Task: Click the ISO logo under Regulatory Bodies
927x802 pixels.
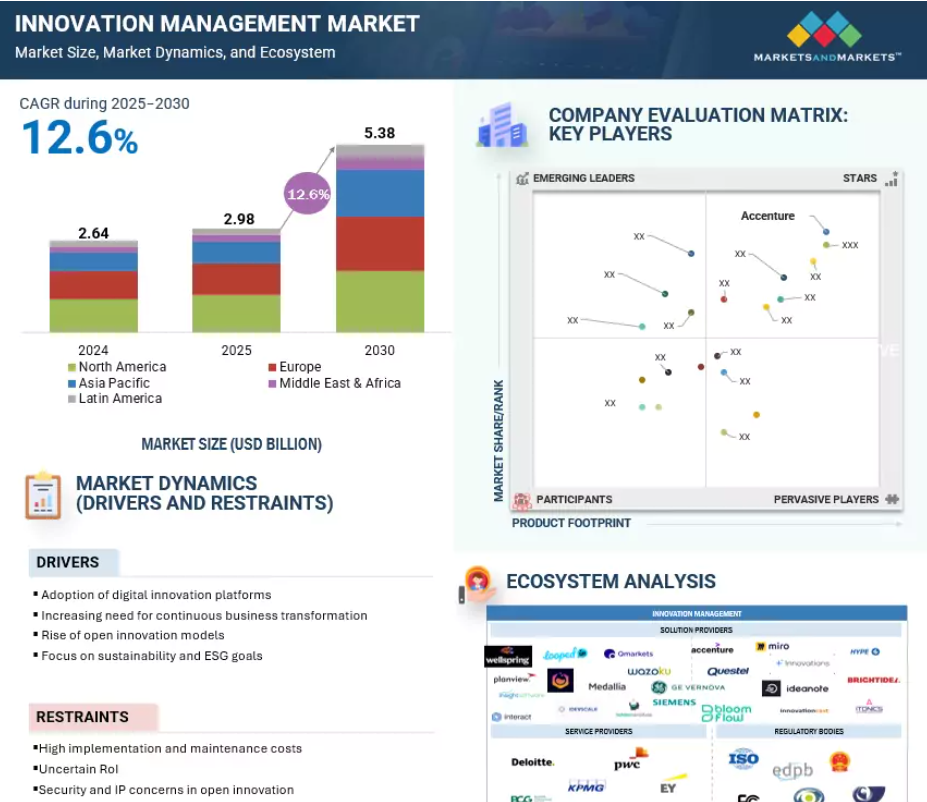Action: pyautogui.click(x=743, y=759)
